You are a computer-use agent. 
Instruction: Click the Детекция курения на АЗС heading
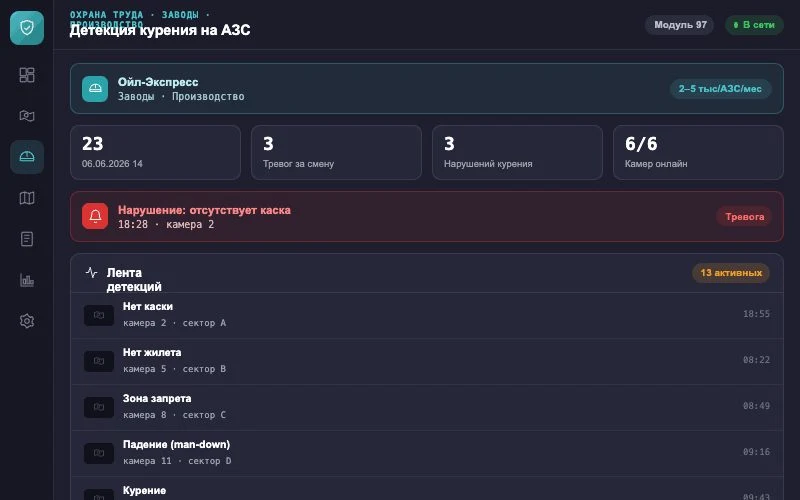click(160, 30)
